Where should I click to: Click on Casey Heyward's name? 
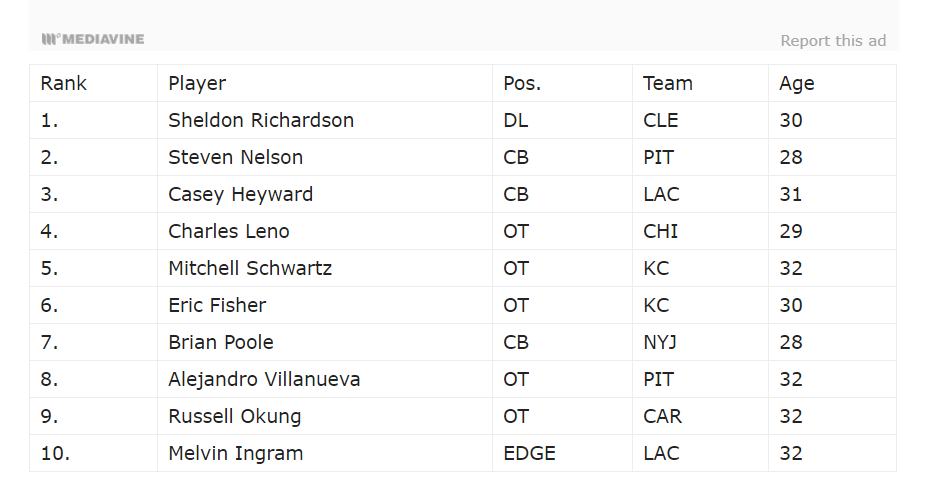pyautogui.click(x=240, y=194)
